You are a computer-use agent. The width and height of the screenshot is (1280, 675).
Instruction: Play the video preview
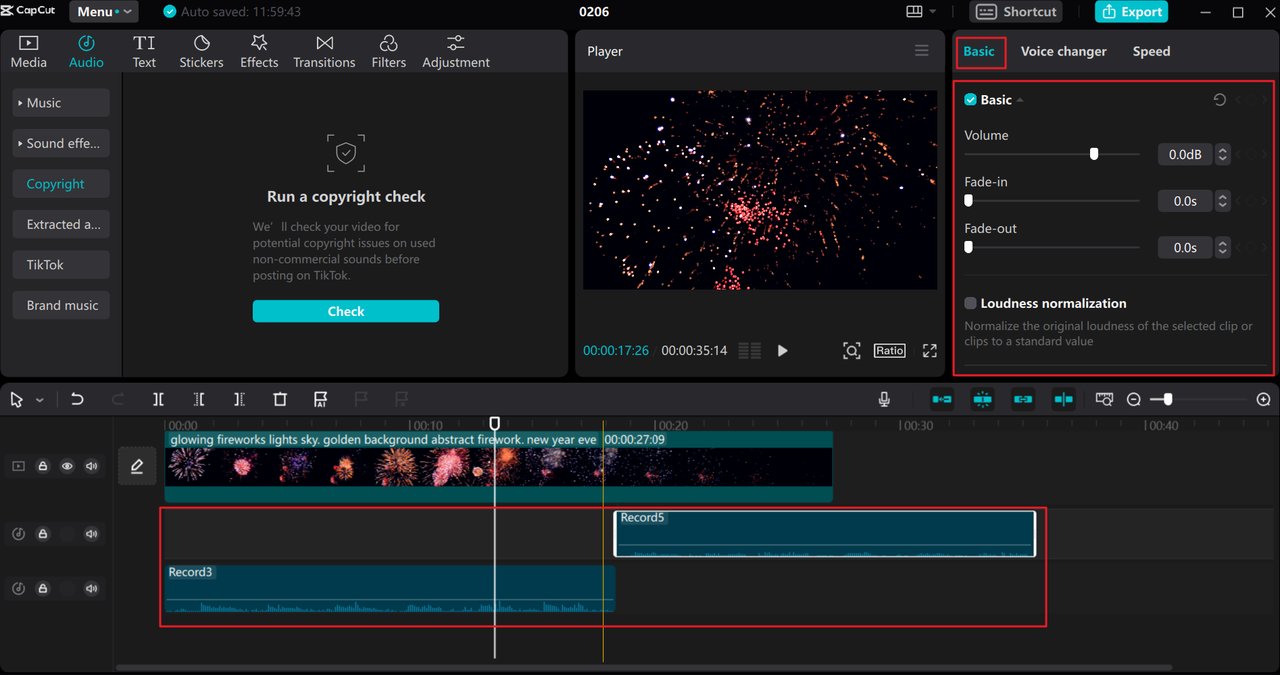tap(782, 351)
